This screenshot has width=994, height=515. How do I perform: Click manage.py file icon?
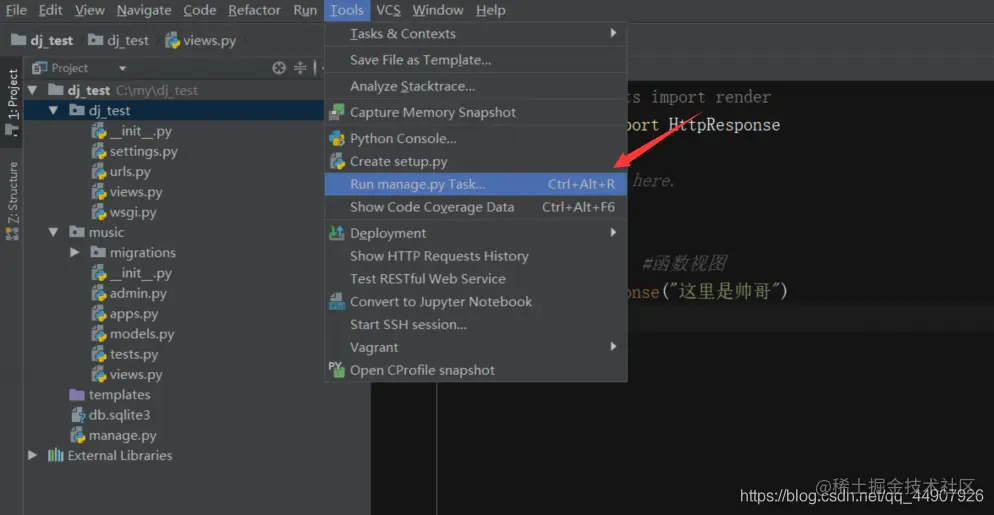[x=77, y=435]
